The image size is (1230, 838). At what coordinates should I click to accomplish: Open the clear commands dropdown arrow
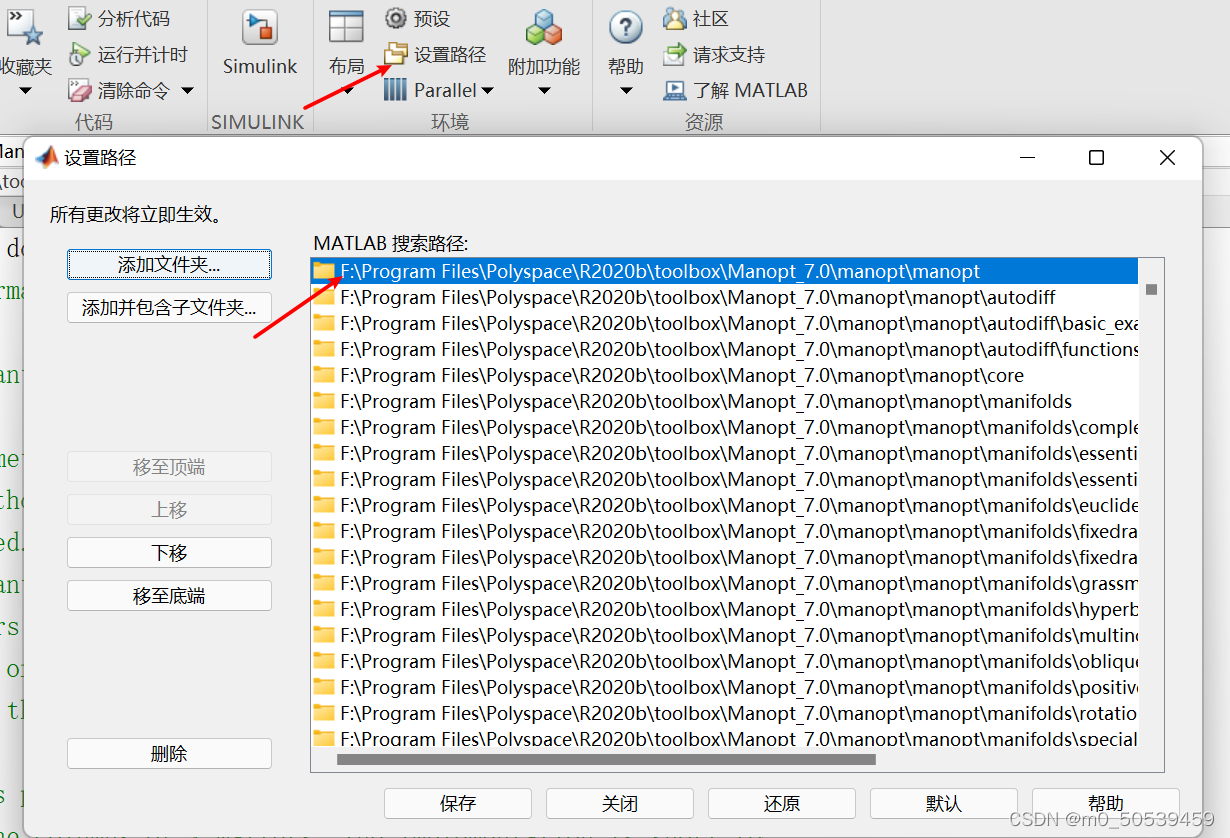[187, 91]
